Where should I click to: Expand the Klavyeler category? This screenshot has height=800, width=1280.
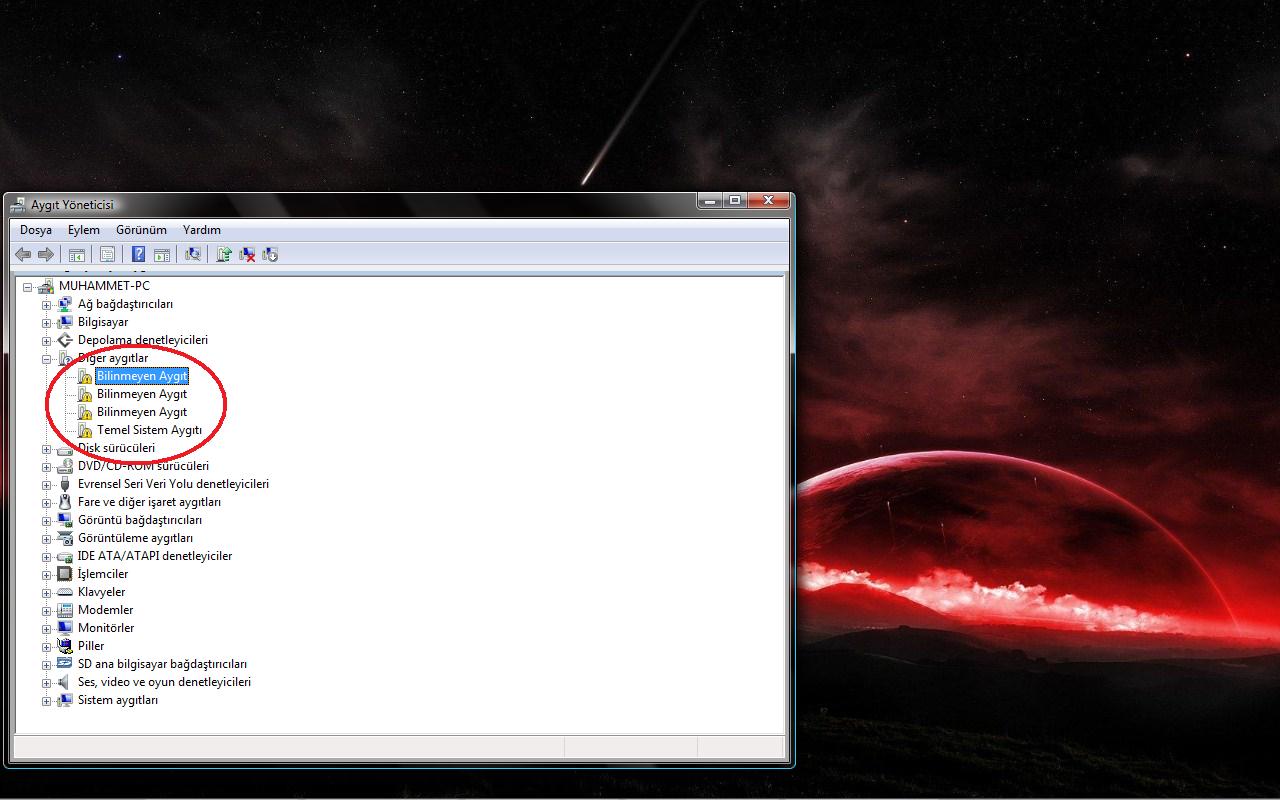coord(46,593)
